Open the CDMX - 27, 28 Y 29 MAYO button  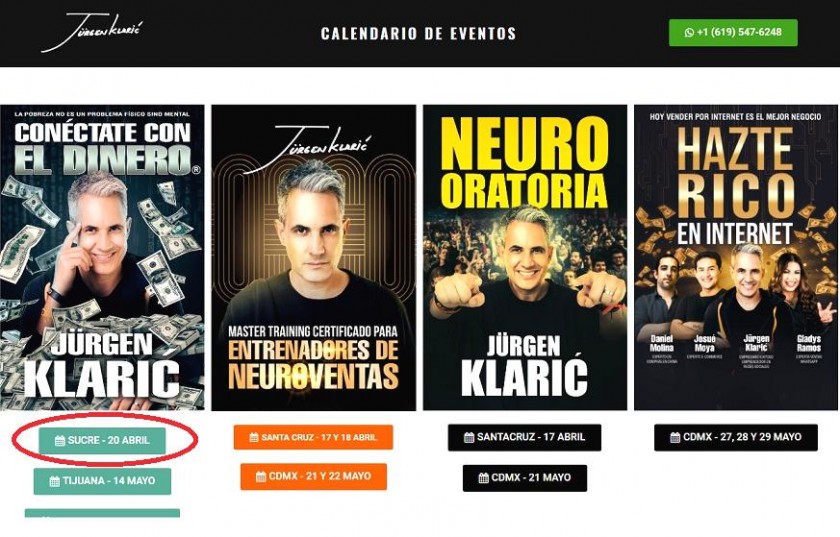736,437
